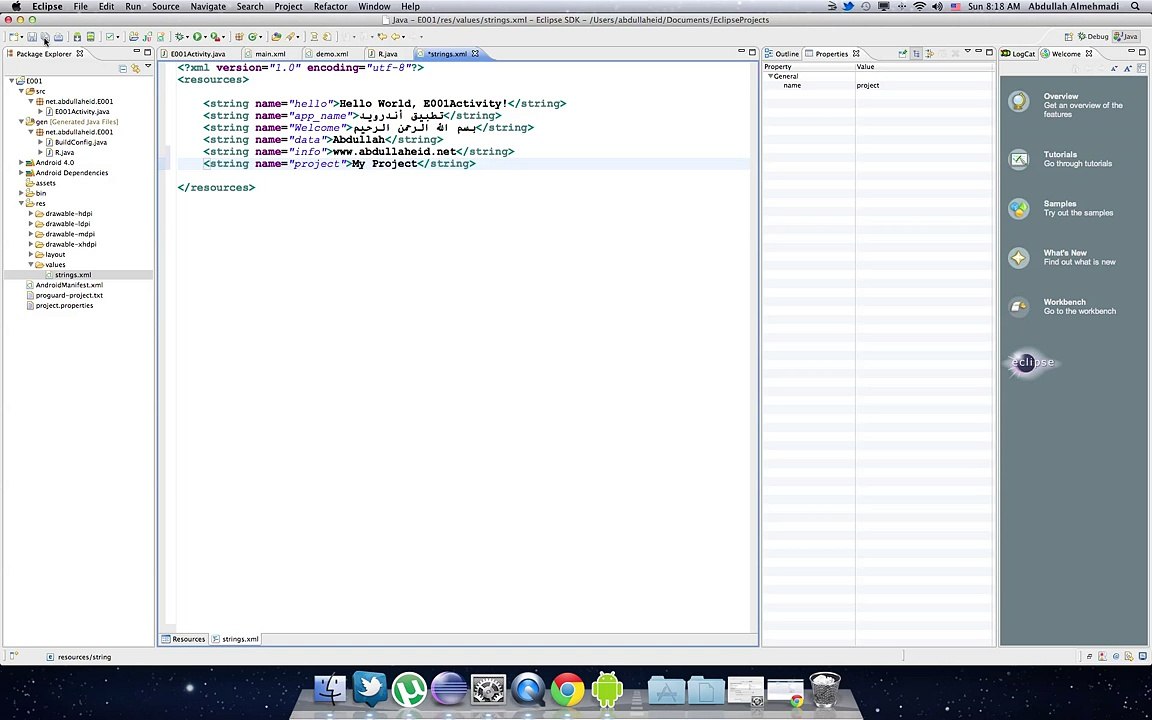Click the 'project' value cell in Properties
Screen dimensions: 1152x720
click(924, 85)
